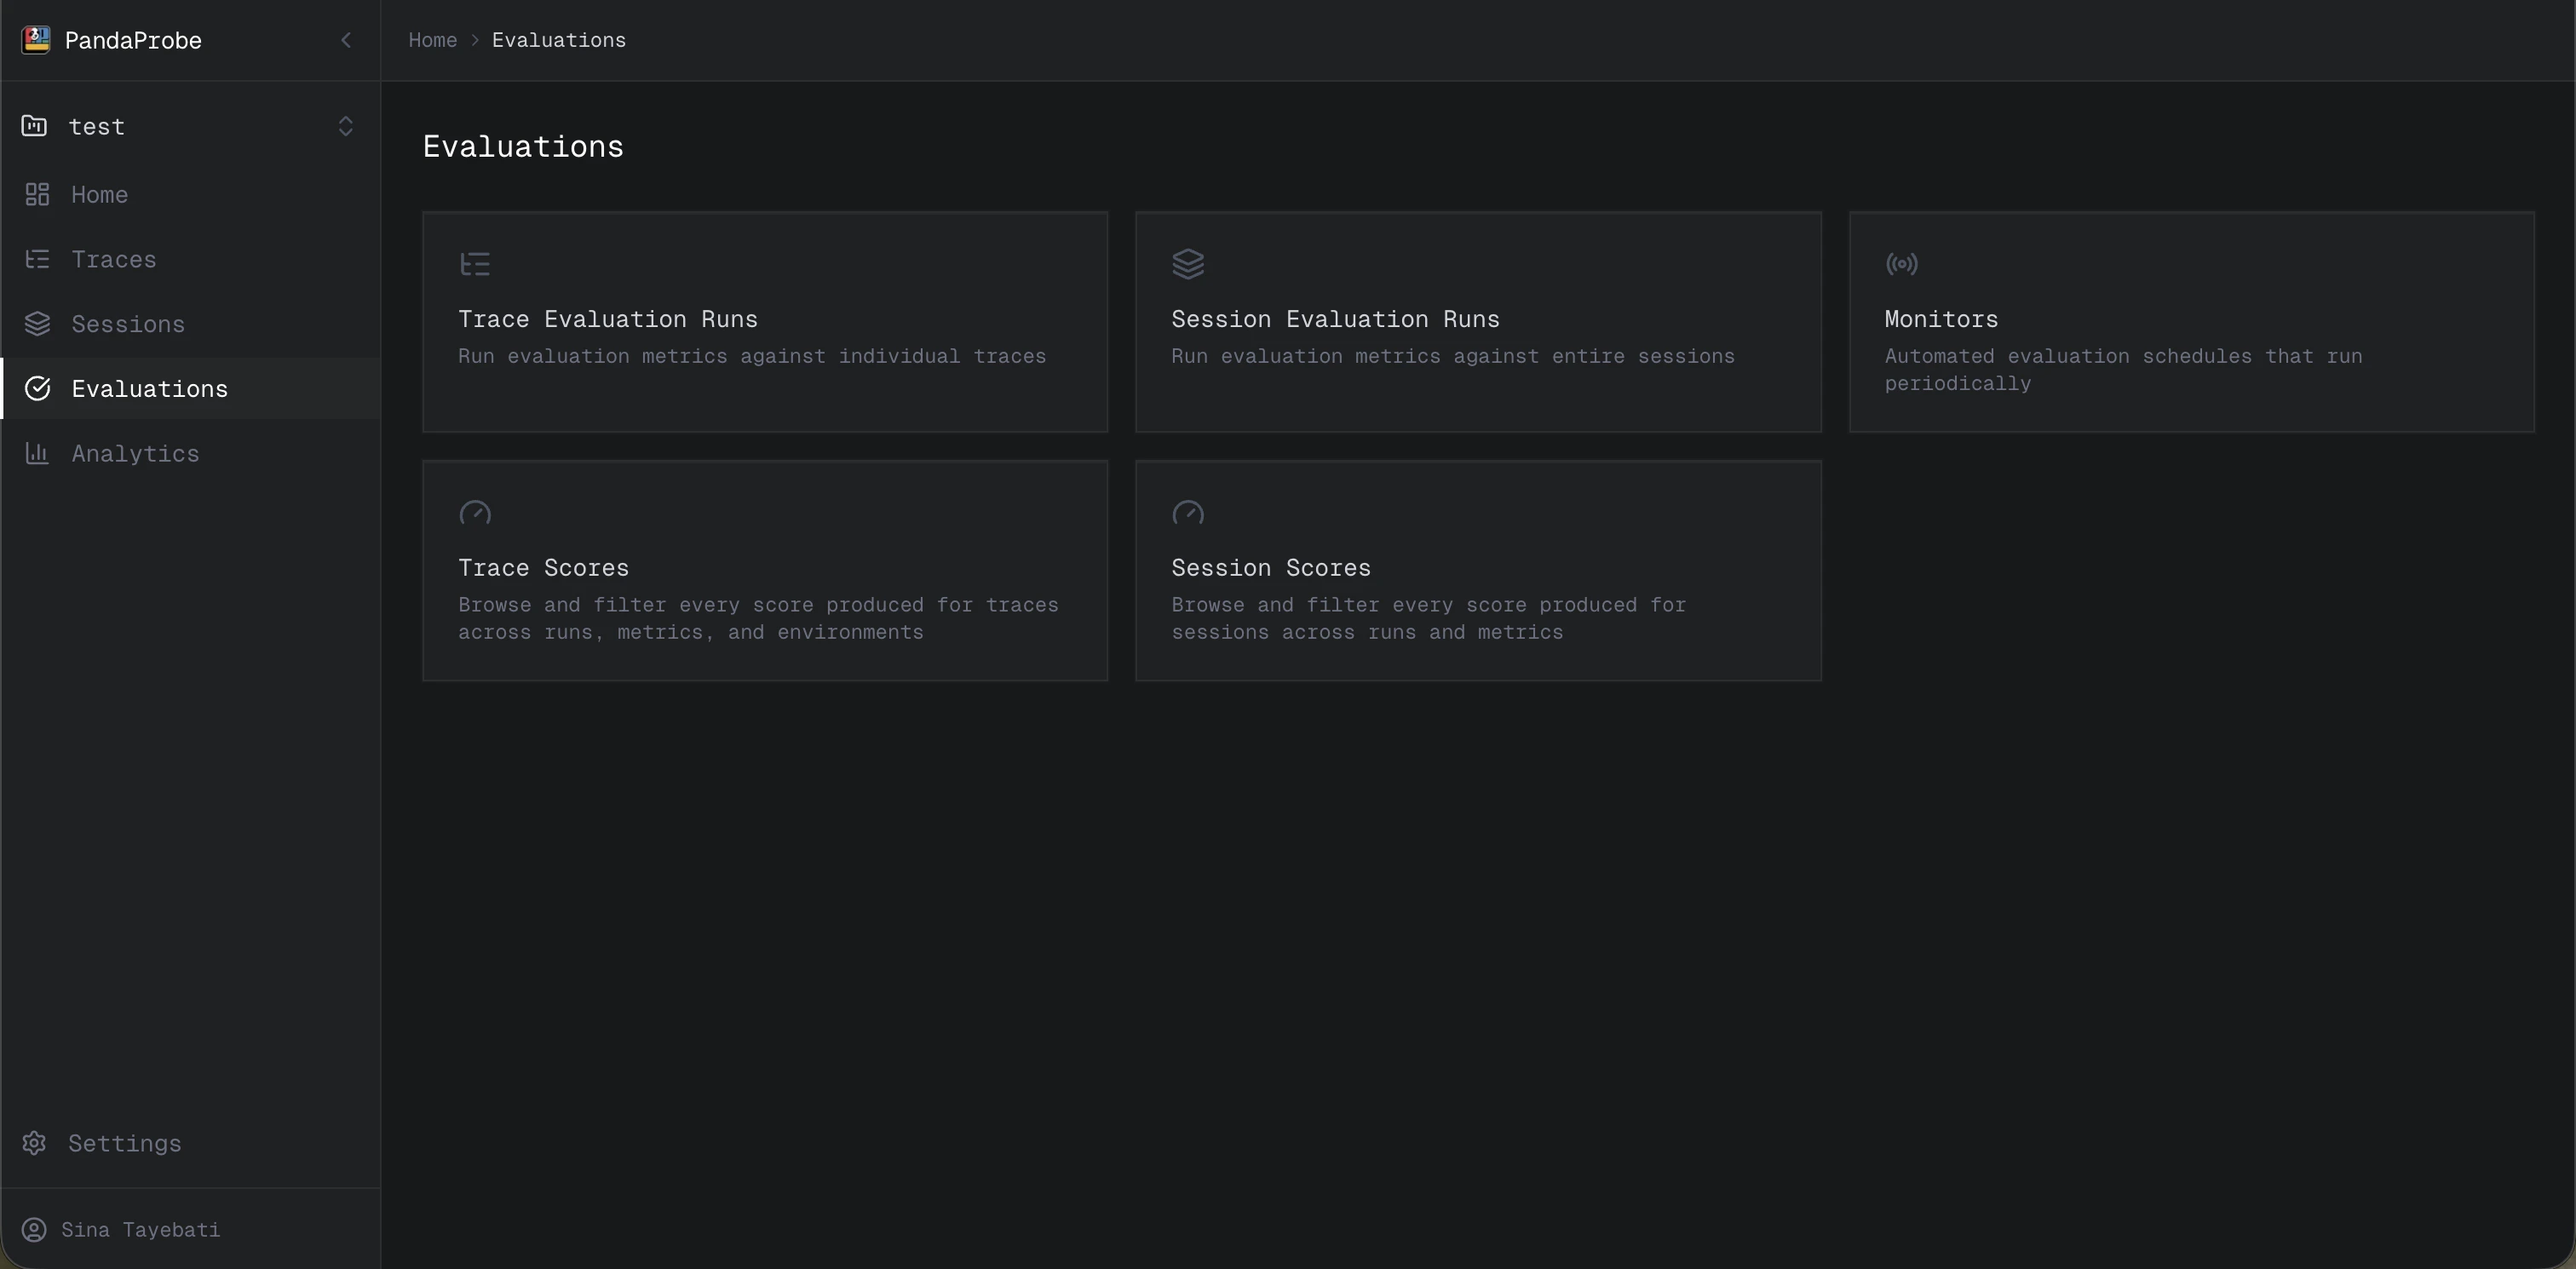Select Evaluations in the sidebar
Viewport: 2576px width, 1269px height.
[190, 388]
